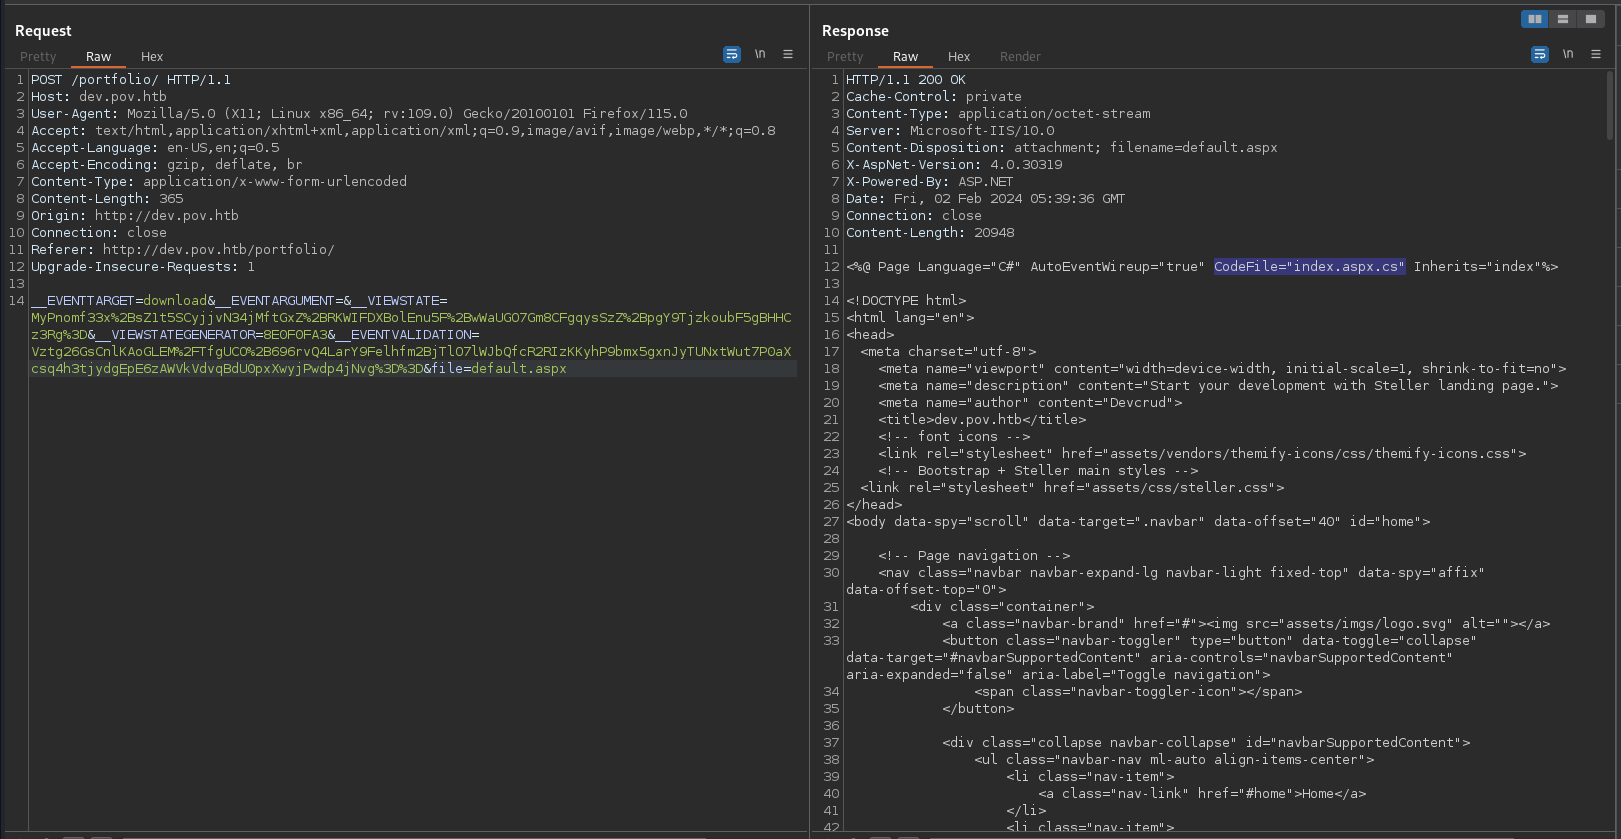
Task: Select the combined single-view layout icon
Action: (x=1591, y=19)
